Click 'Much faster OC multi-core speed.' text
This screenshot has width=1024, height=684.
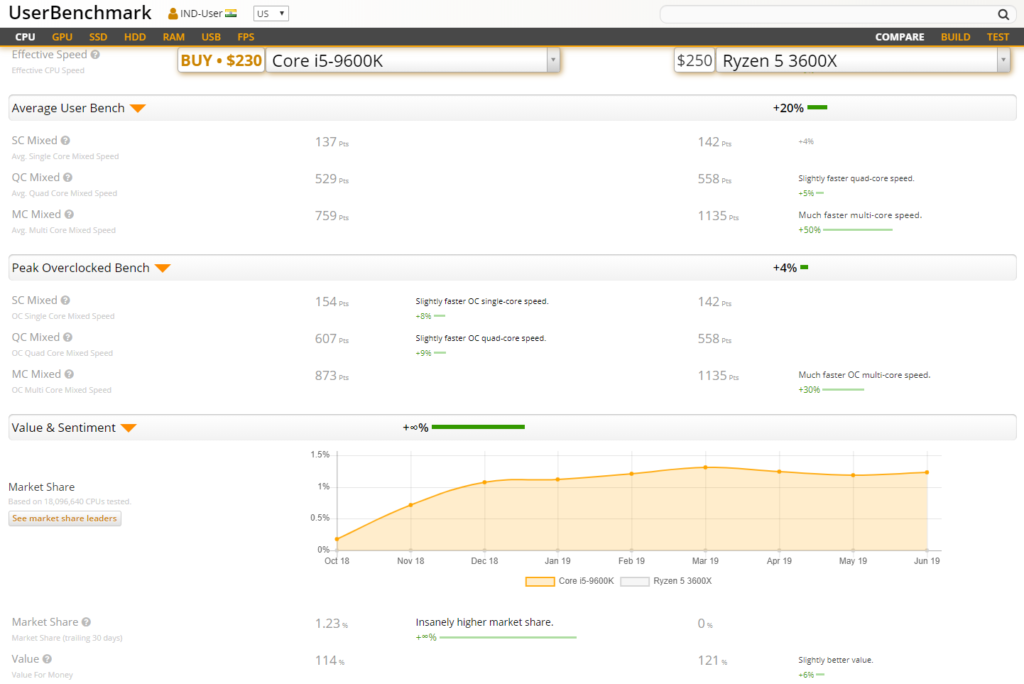[x=864, y=375]
